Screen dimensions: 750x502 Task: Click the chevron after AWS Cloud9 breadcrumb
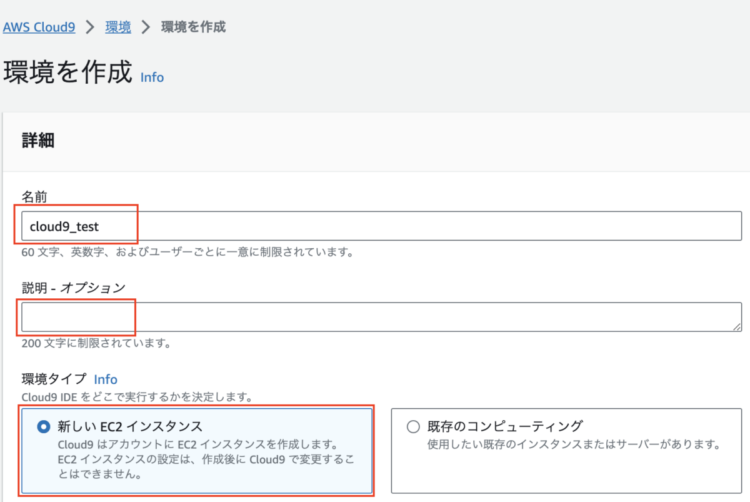click(90, 27)
